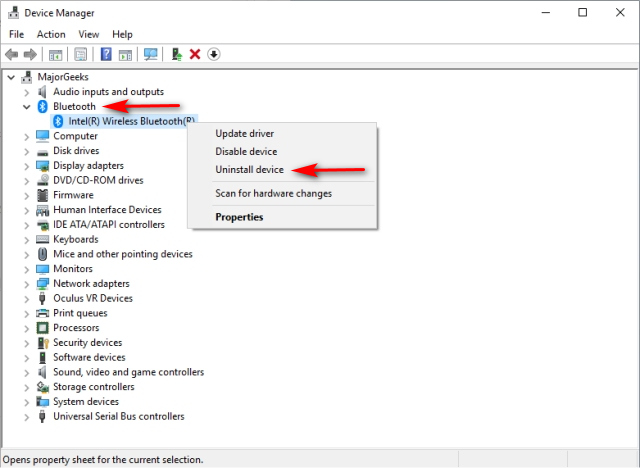Select the MajorGeeks computer name

(x=63, y=77)
